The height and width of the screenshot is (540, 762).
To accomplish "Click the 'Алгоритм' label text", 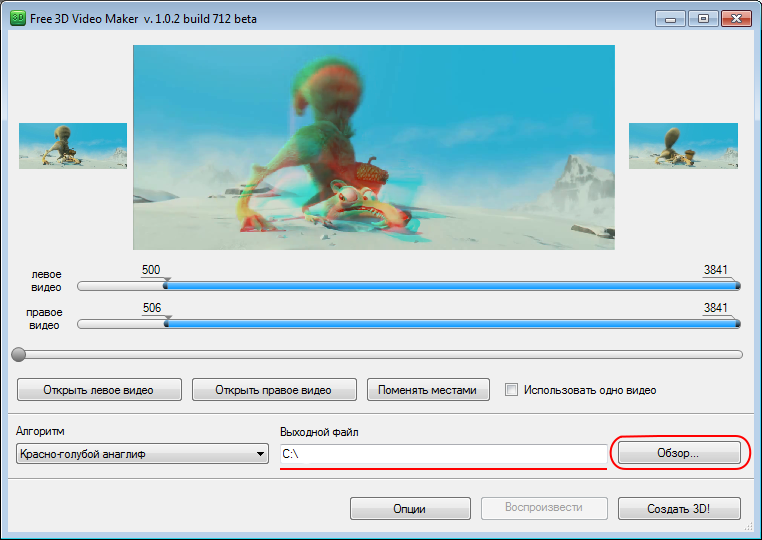I will click(40, 431).
